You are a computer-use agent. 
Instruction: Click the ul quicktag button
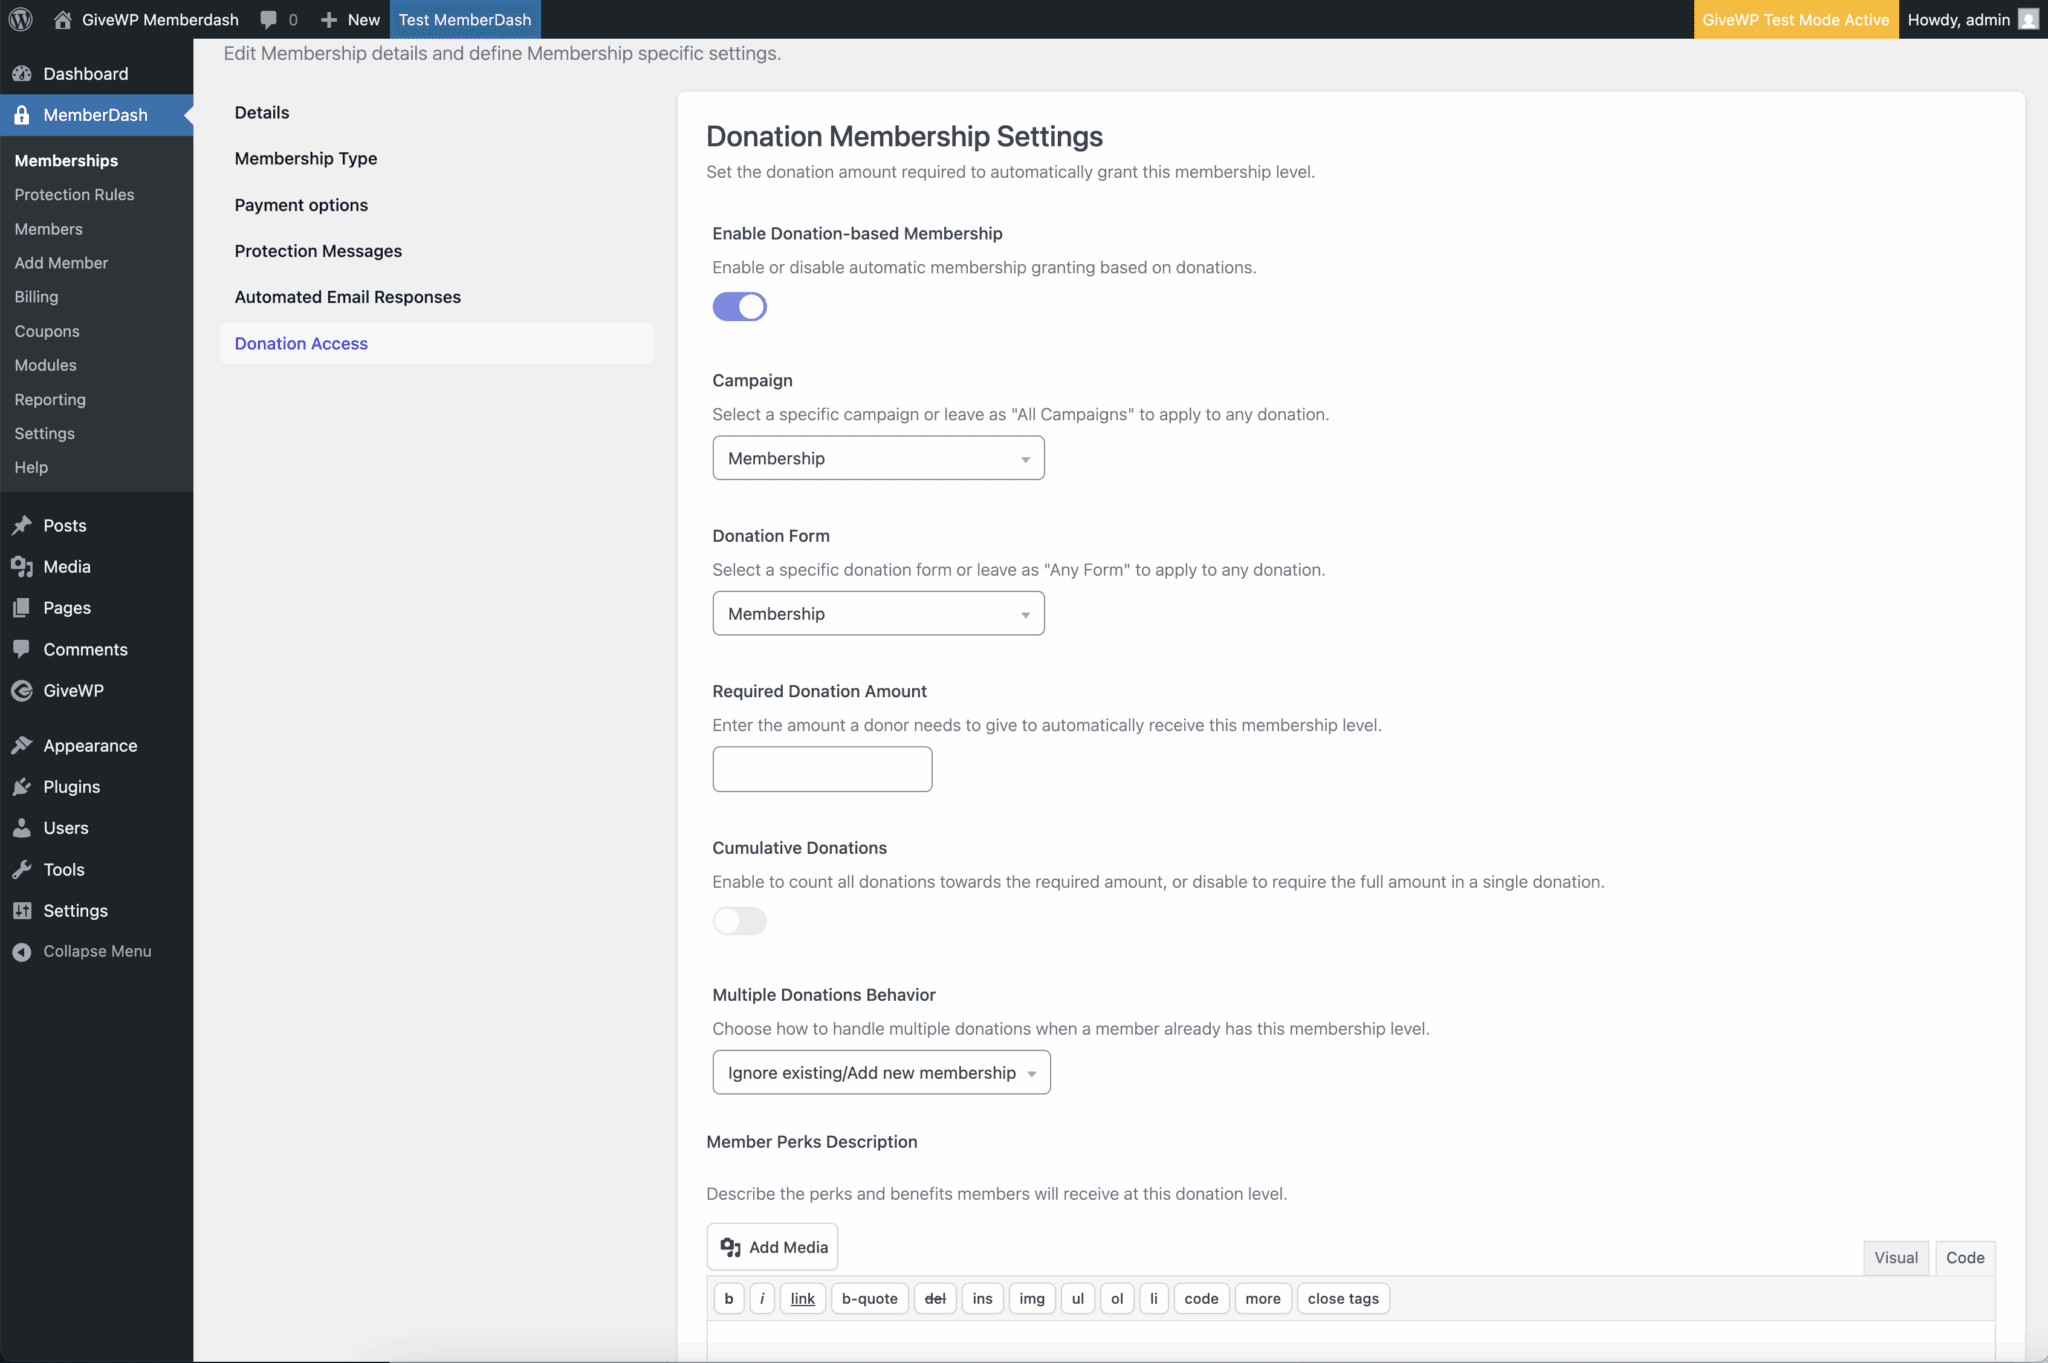tap(1078, 1298)
